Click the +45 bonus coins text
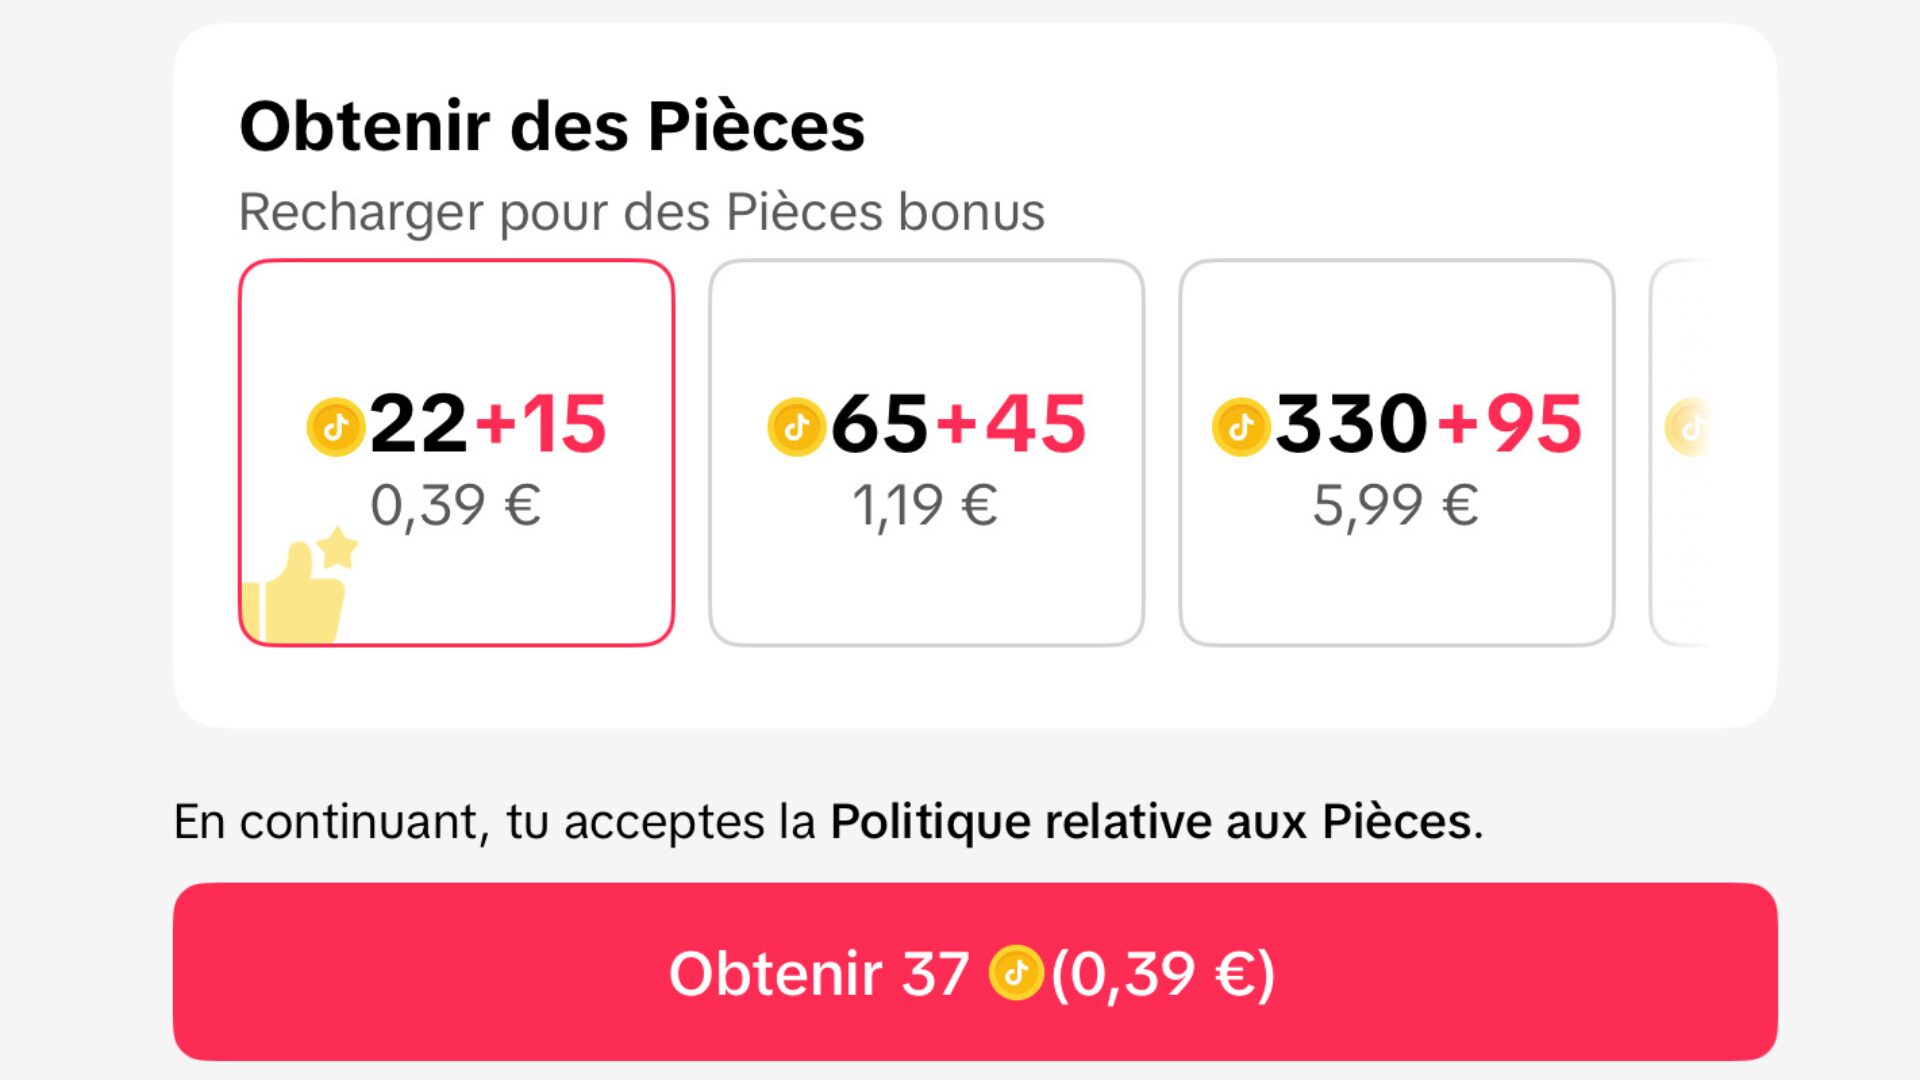The width and height of the screenshot is (1920, 1080). pyautogui.click(x=1011, y=424)
